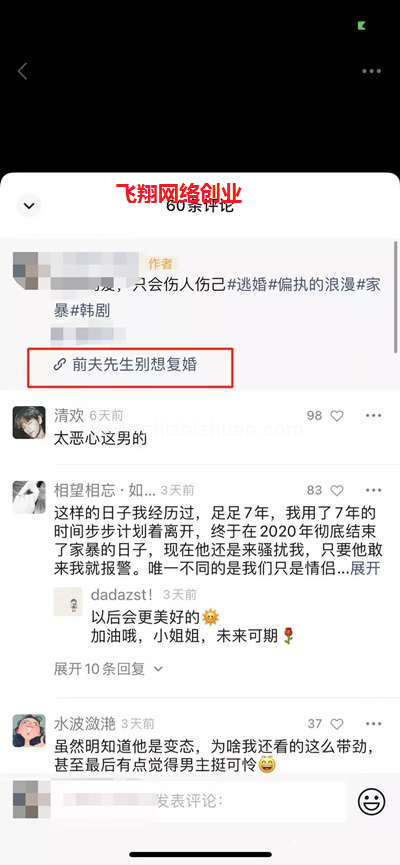Tap the back arrow at top left
This screenshot has width=400, height=865.
23,71
